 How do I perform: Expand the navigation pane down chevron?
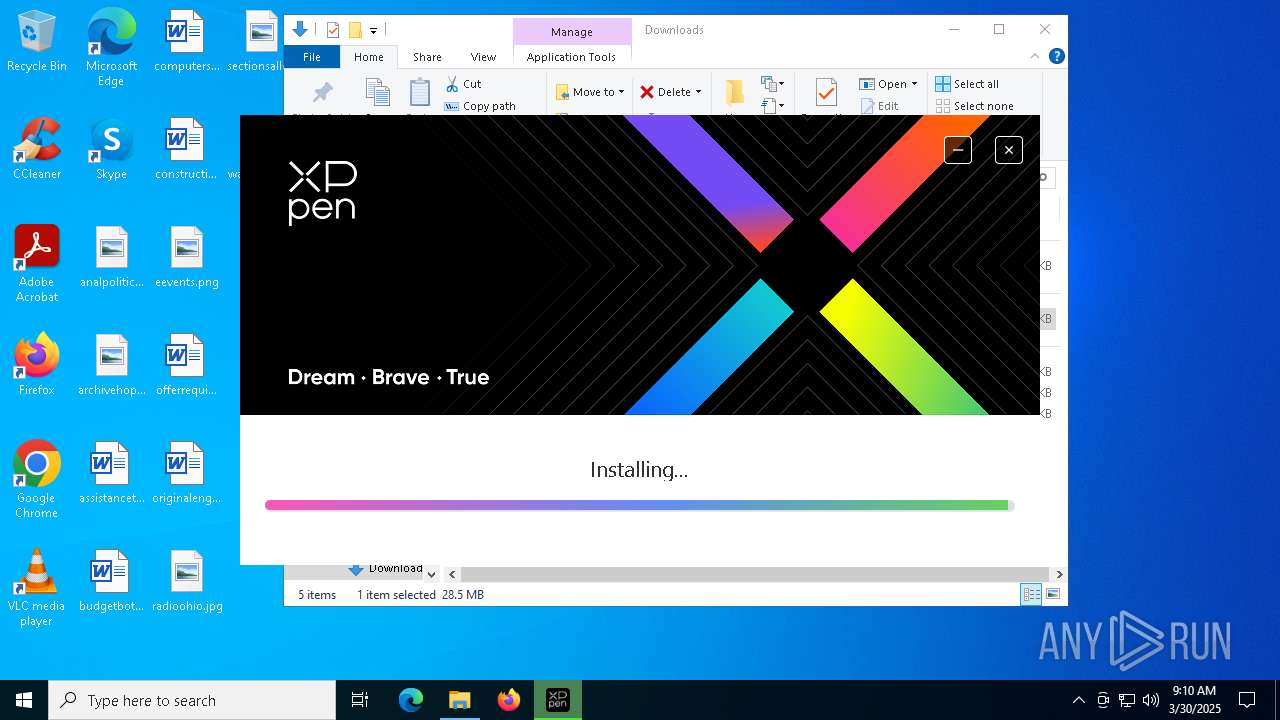click(431, 574)
